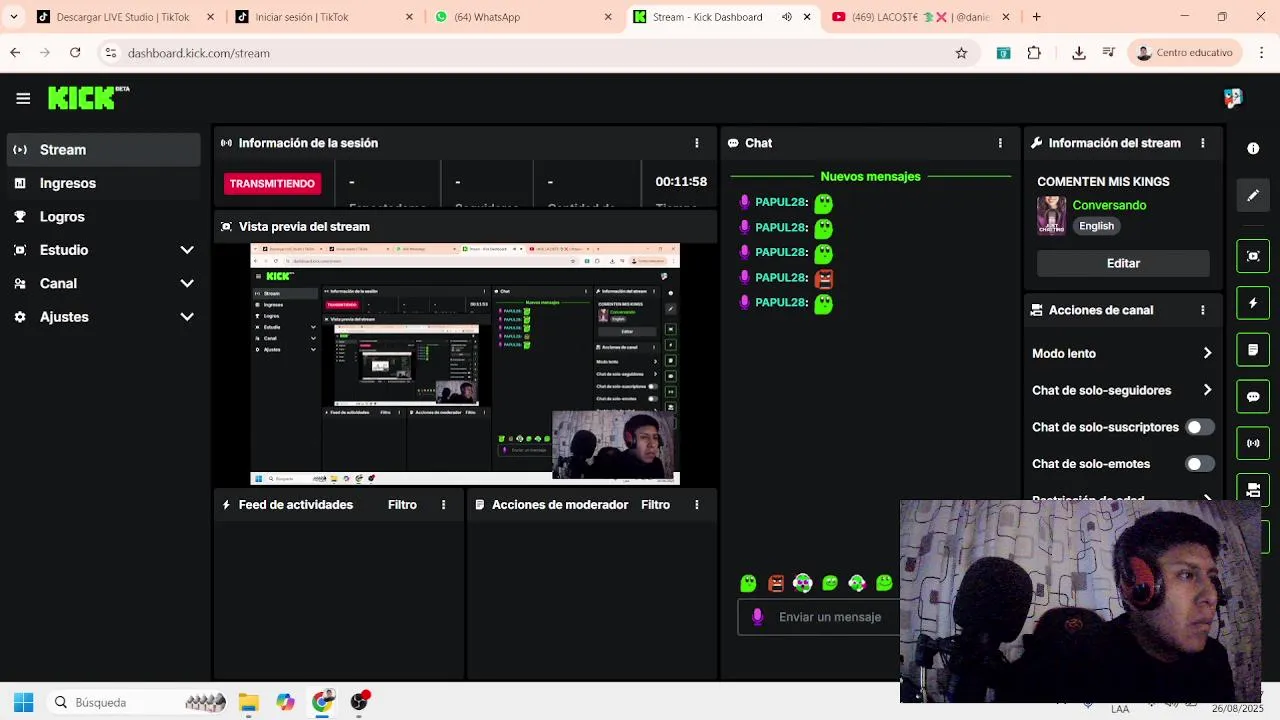The height and width of the screenshot is (720, 1280).
Task: Click the user avatar icon at top right
Action: pos(1232,97)
